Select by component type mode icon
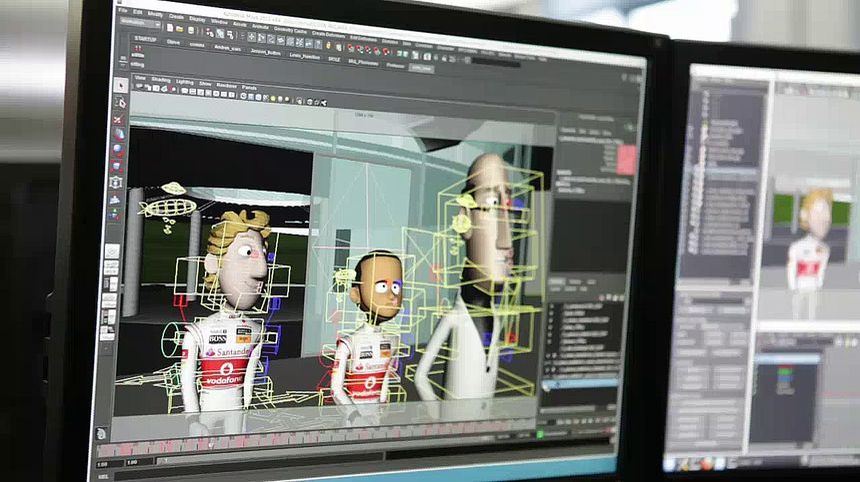Image resolution: width=860 pixels, height=482 pixels. coord(230,35)
